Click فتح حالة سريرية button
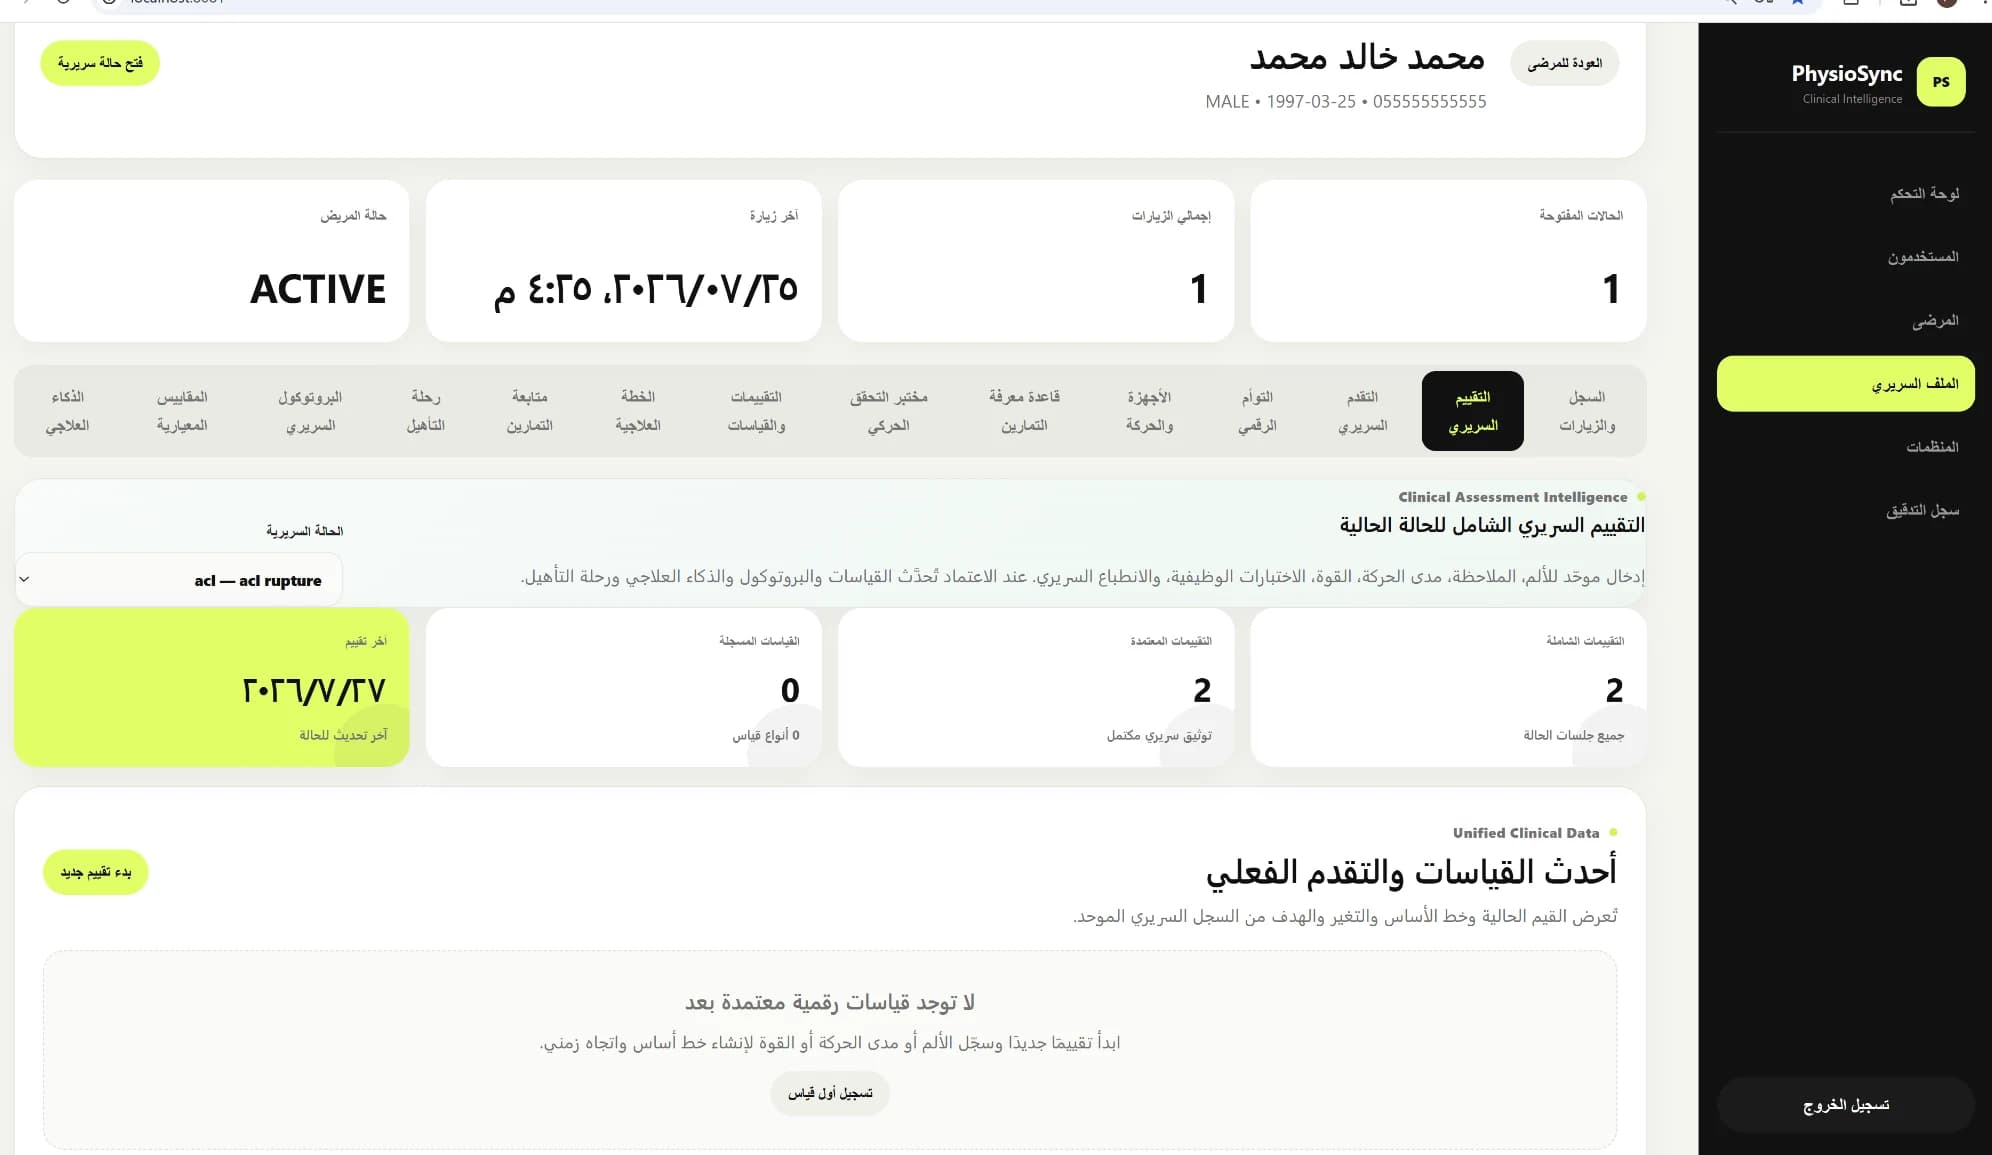The width and height of the screenshot is (1992, 1155). click(x=100, y=63)
